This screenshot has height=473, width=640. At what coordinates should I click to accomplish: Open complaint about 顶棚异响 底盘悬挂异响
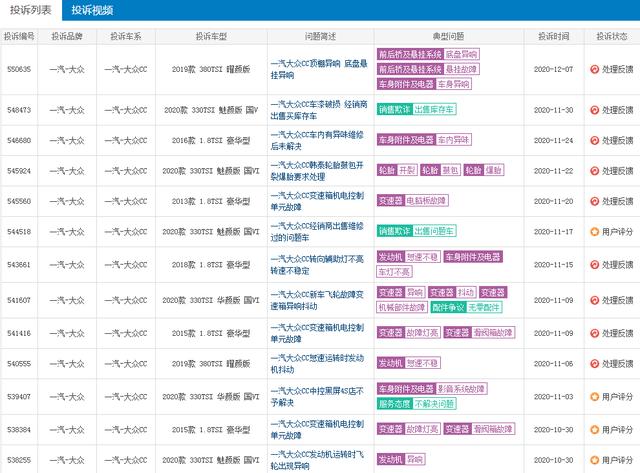(x=319, y=69)
